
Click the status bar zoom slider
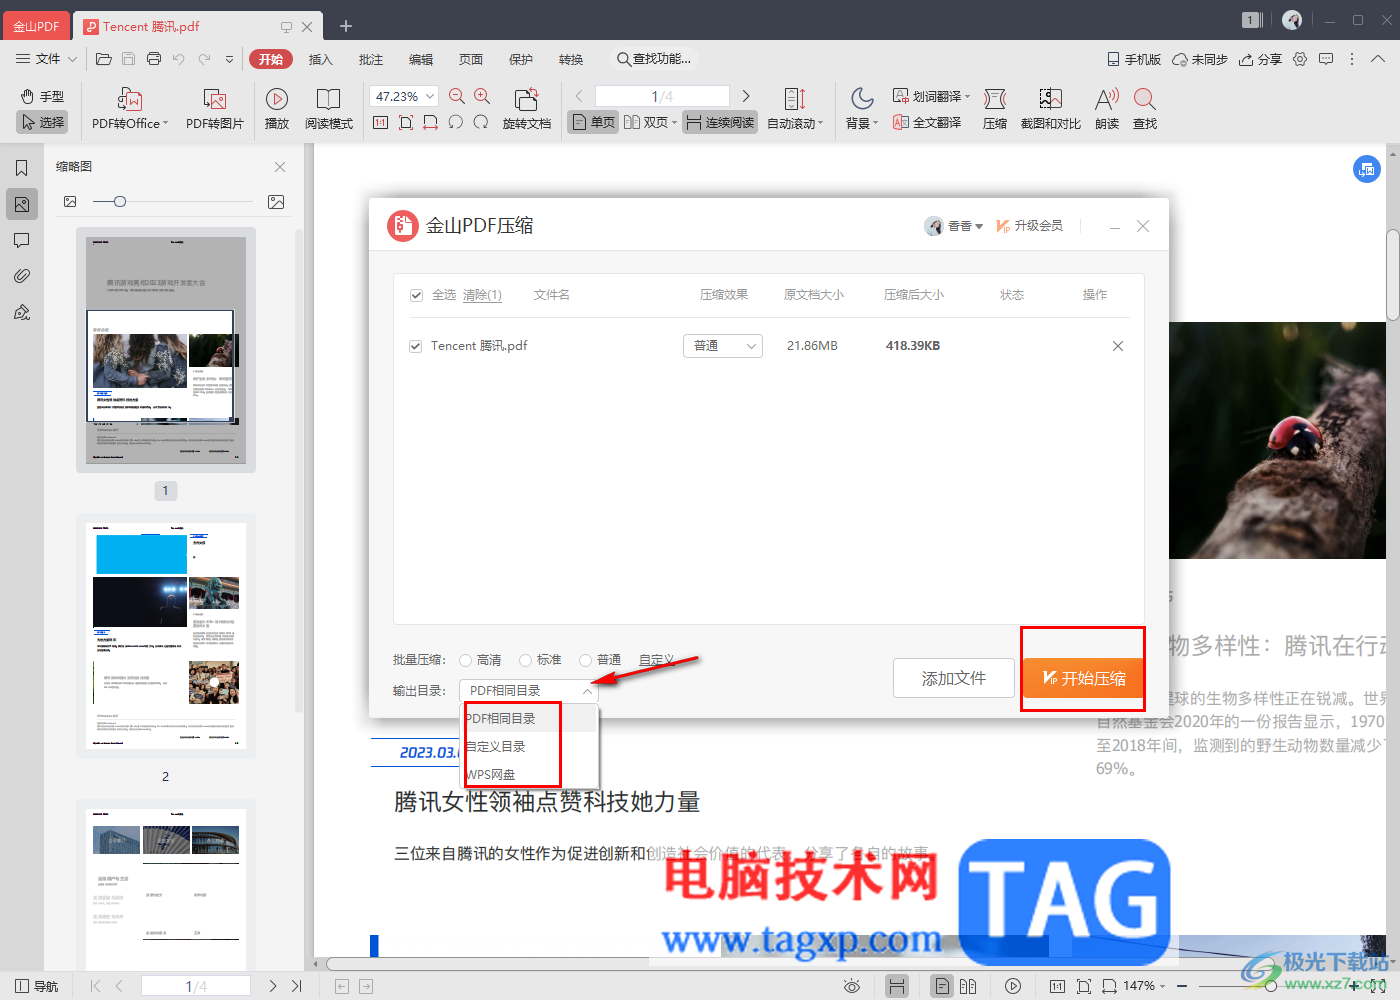point(1270,986)
